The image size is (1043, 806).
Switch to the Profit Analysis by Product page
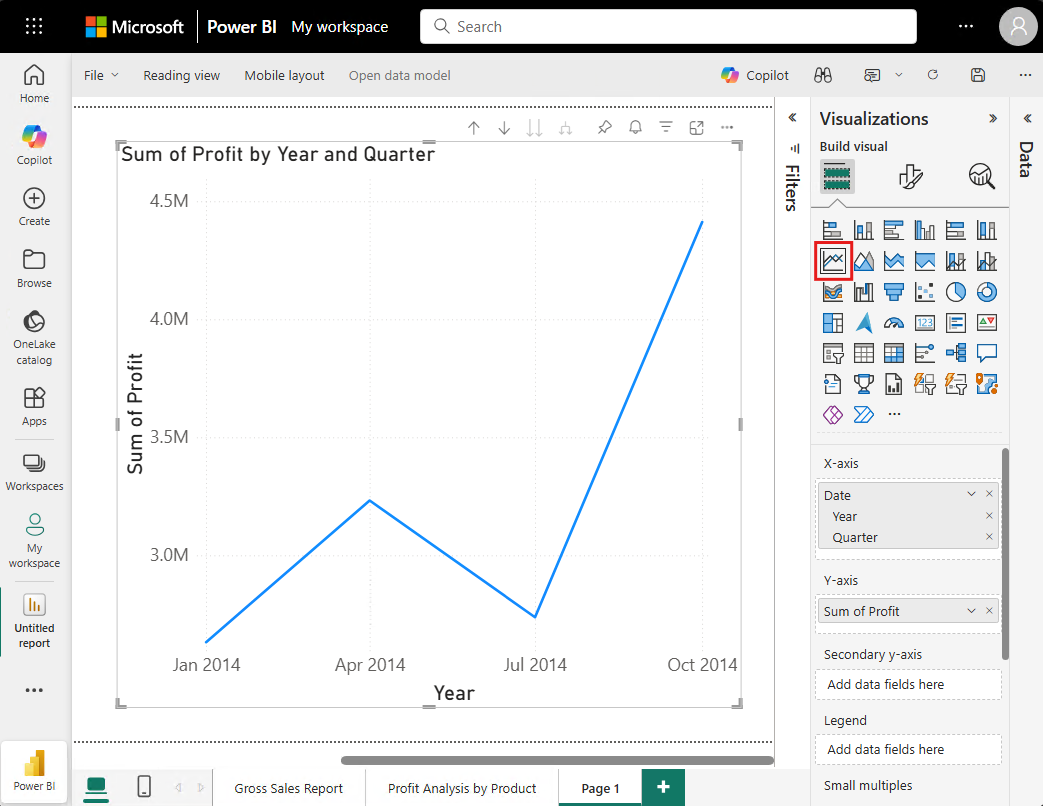point(461,788)
